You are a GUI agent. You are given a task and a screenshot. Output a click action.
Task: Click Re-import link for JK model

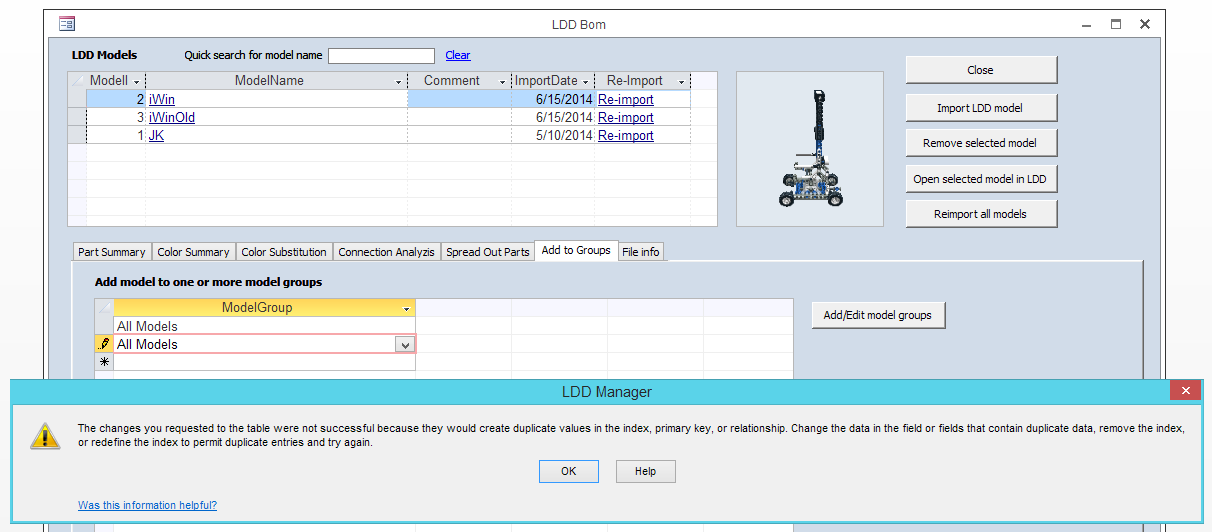pyautogui.click(x=626, y=135)
